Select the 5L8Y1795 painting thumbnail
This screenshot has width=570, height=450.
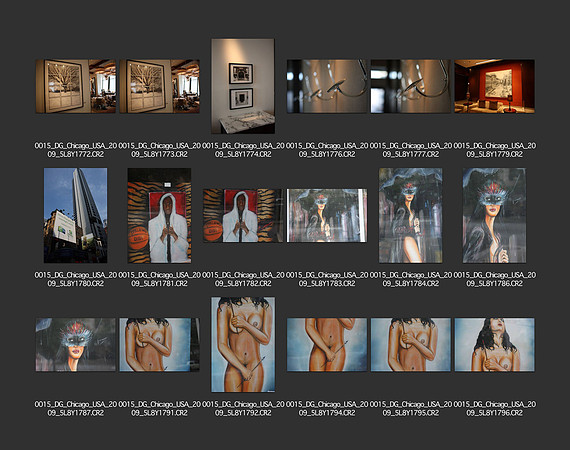[411, 345]
